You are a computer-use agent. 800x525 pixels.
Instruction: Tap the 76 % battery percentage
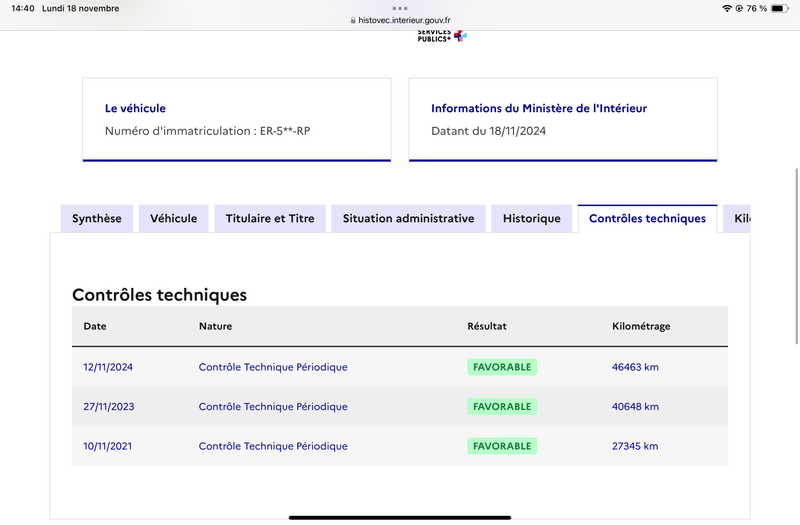[757, 8]
